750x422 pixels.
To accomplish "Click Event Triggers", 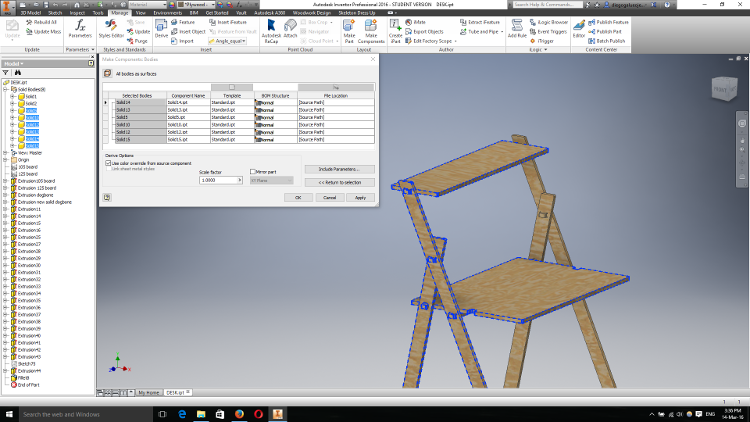I will point(548,32).
